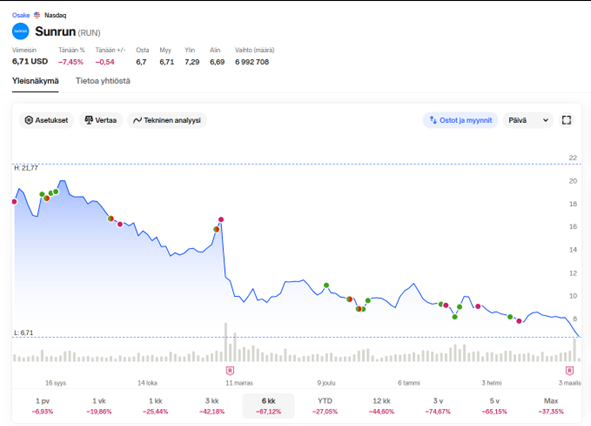Select the 3 kk time range
This screenshot has height=426, width=591.
click(212, 406)
